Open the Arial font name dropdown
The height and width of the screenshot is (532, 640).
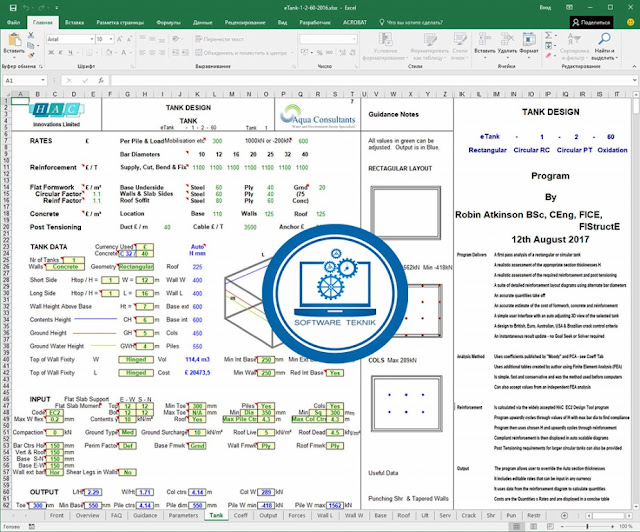[91, 39]
